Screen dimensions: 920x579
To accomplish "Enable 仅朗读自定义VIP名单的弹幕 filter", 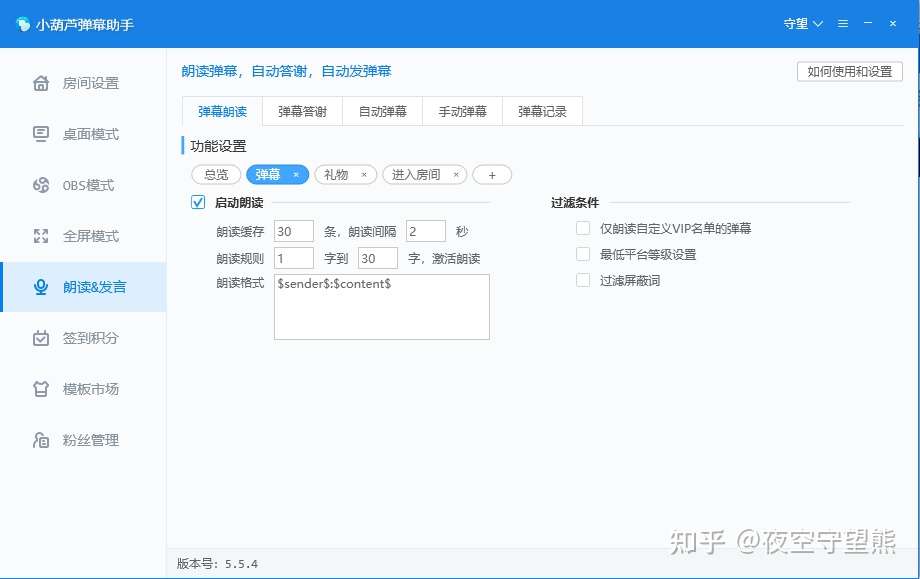I will (x=583, y=228).
